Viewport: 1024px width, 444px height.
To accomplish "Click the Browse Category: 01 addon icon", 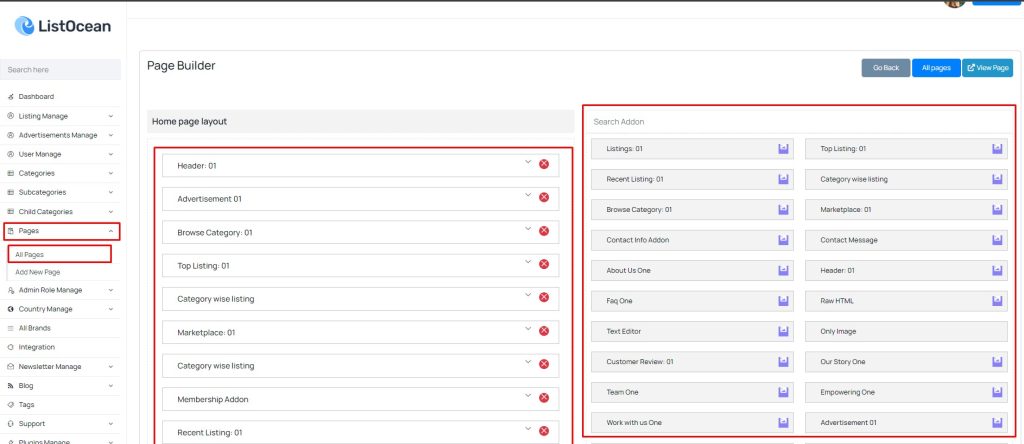I will click(783, 210).
